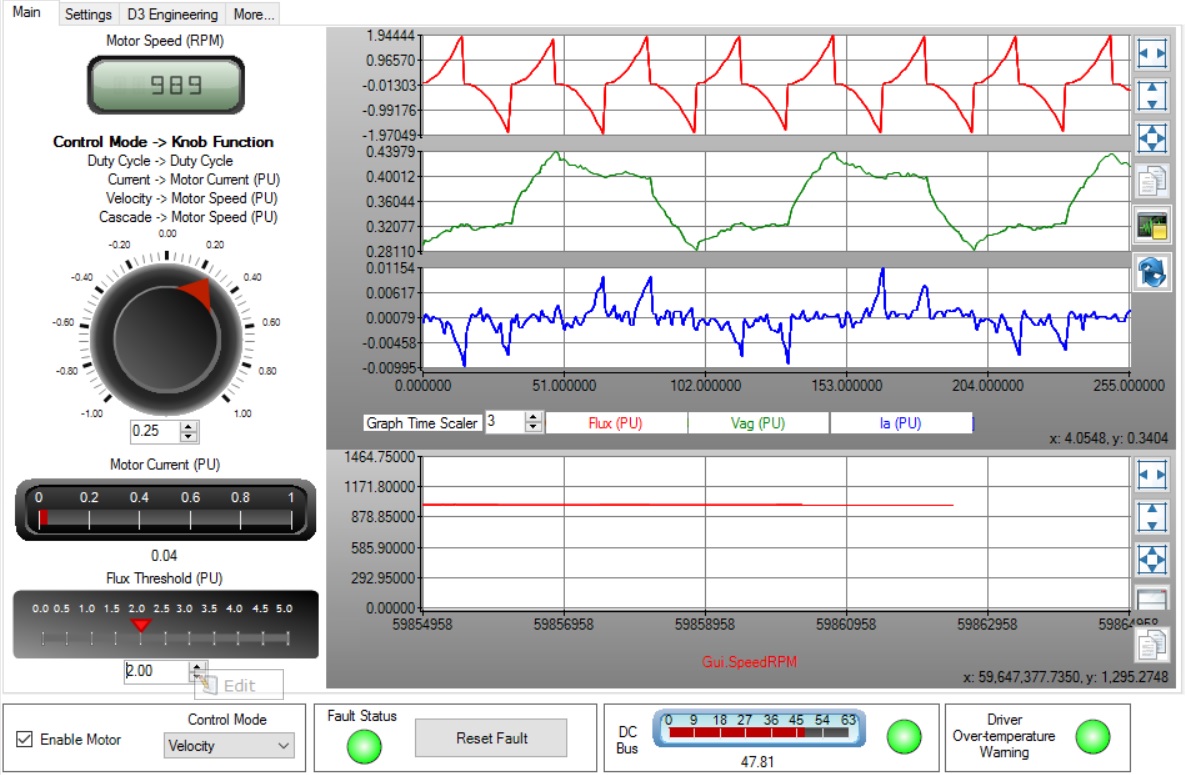The width and height of the screenshot is (1187, 775).
Task: Increase the Graph Time Scaler with up arrow
Action: pyautogui.click(x=533, y=417)
